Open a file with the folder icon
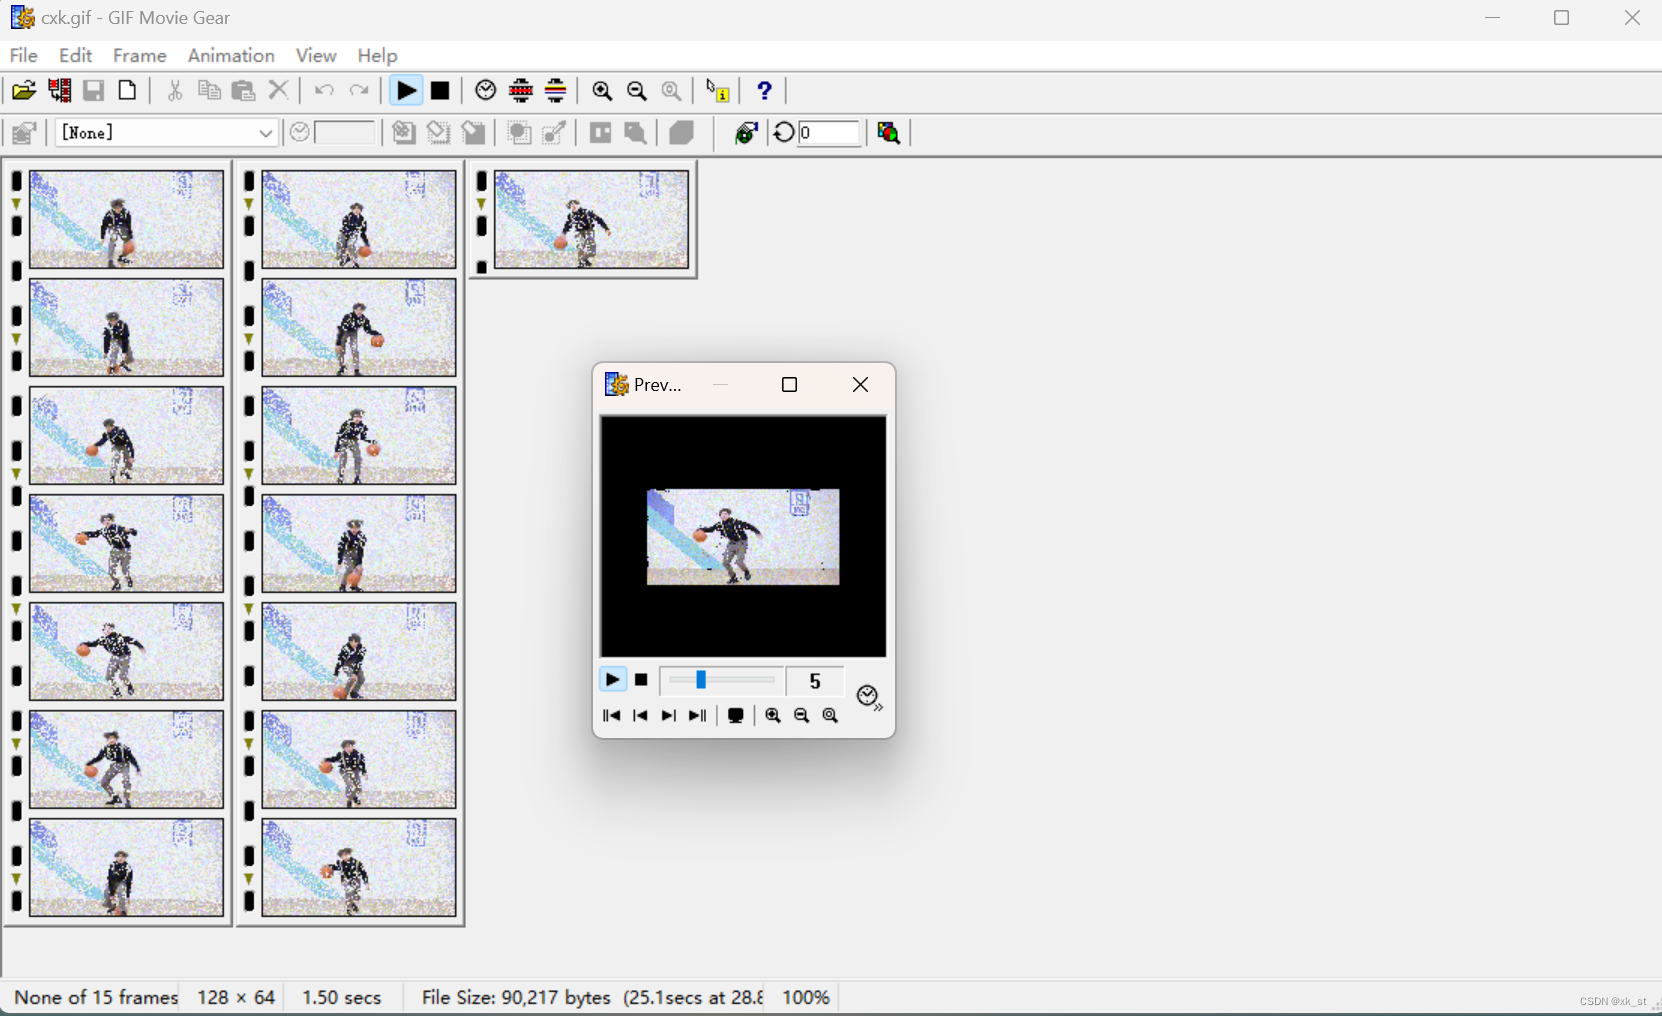The width and height of the screenshot is (1662, 1016). tap(24, 91)
